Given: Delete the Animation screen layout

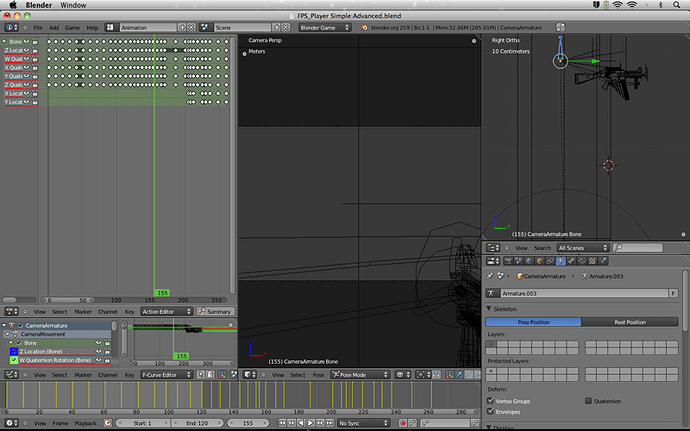Looking at the screenshot, I should coord(191,27).
